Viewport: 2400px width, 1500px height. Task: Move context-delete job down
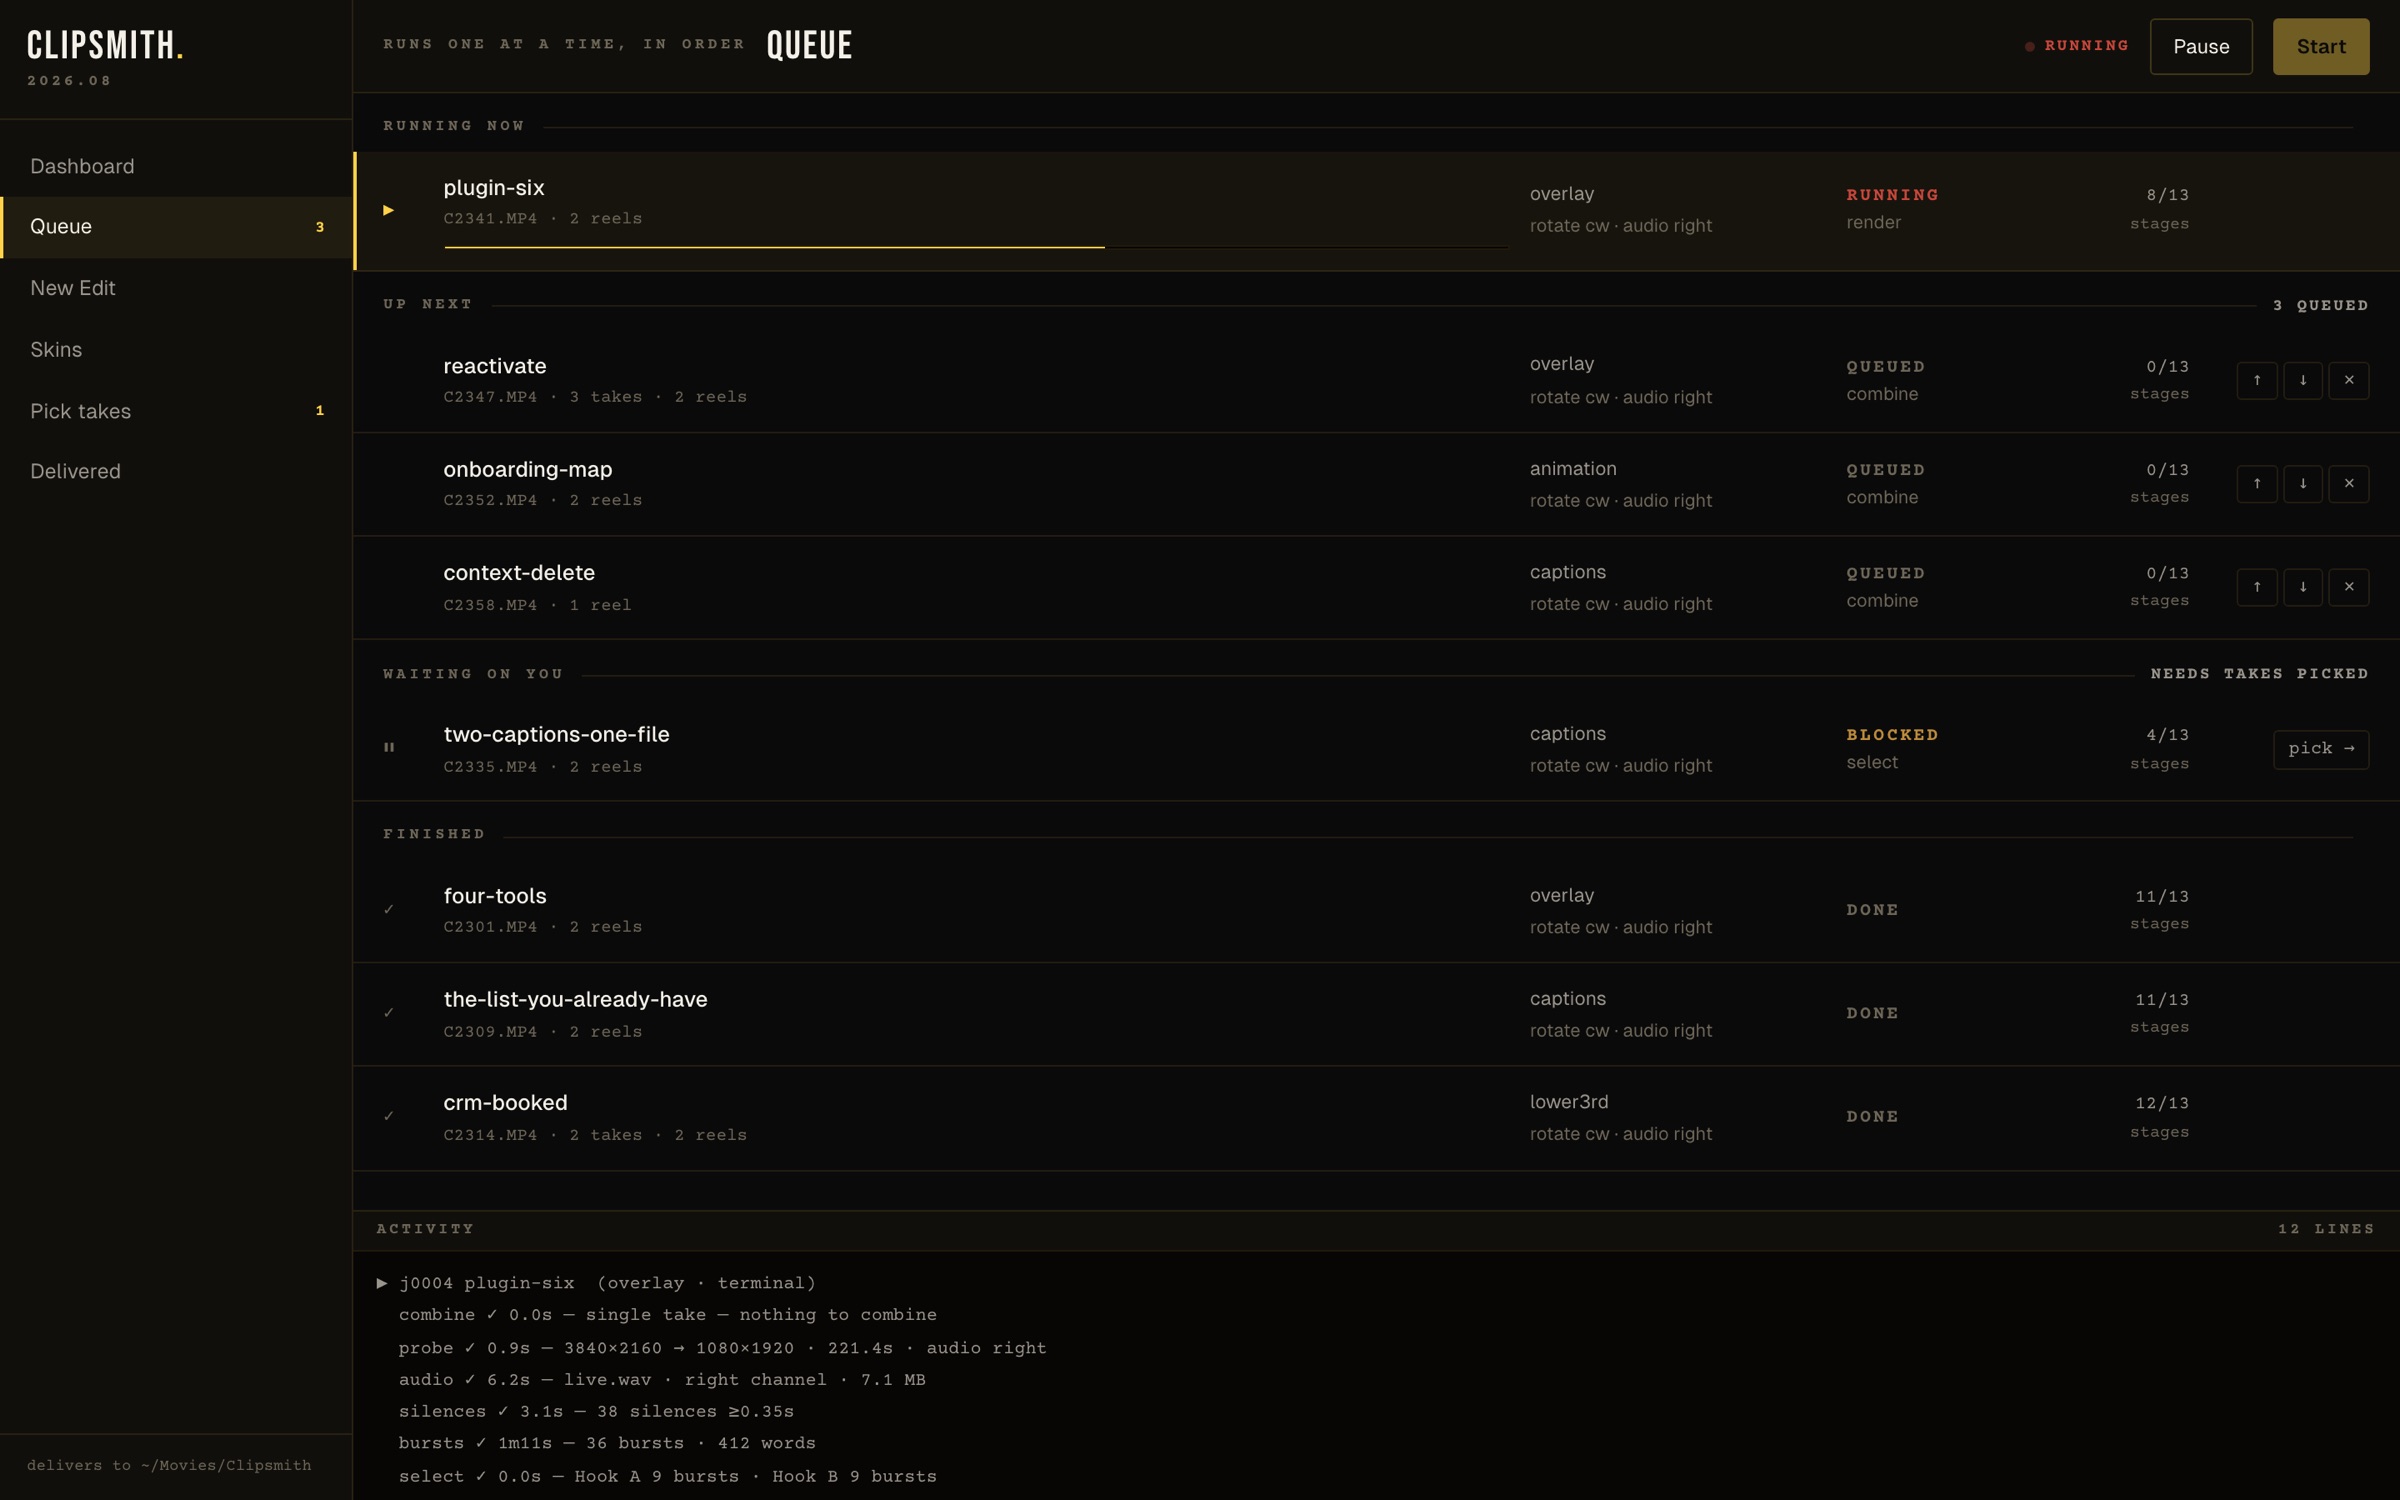pyautogui.click(x=2303, y=587)
